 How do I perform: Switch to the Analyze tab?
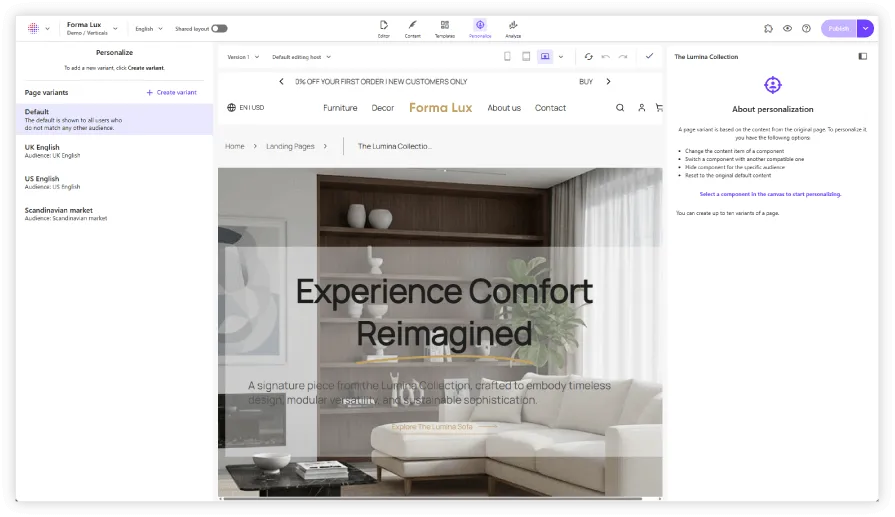tap(513, 29)
